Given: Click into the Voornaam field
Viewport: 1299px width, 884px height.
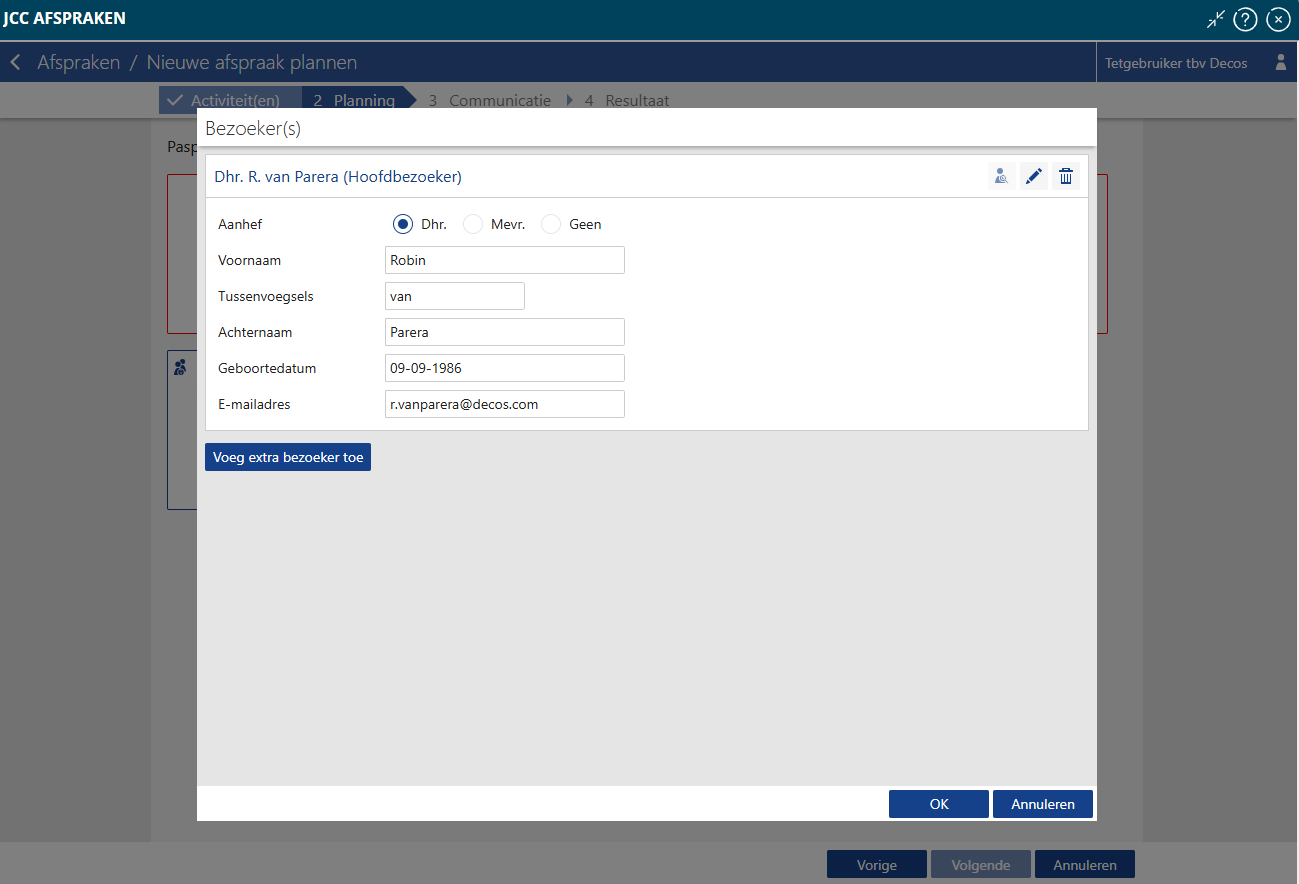Looking at the screenshot, I should pos(504,260).
